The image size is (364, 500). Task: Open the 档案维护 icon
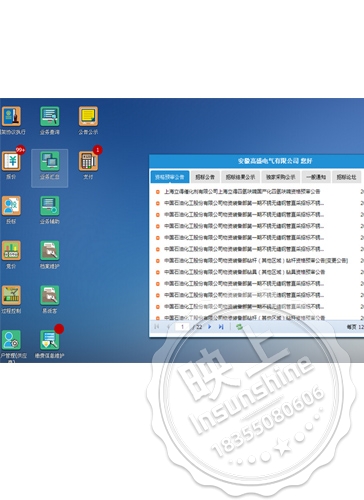(x=50, y=250)
